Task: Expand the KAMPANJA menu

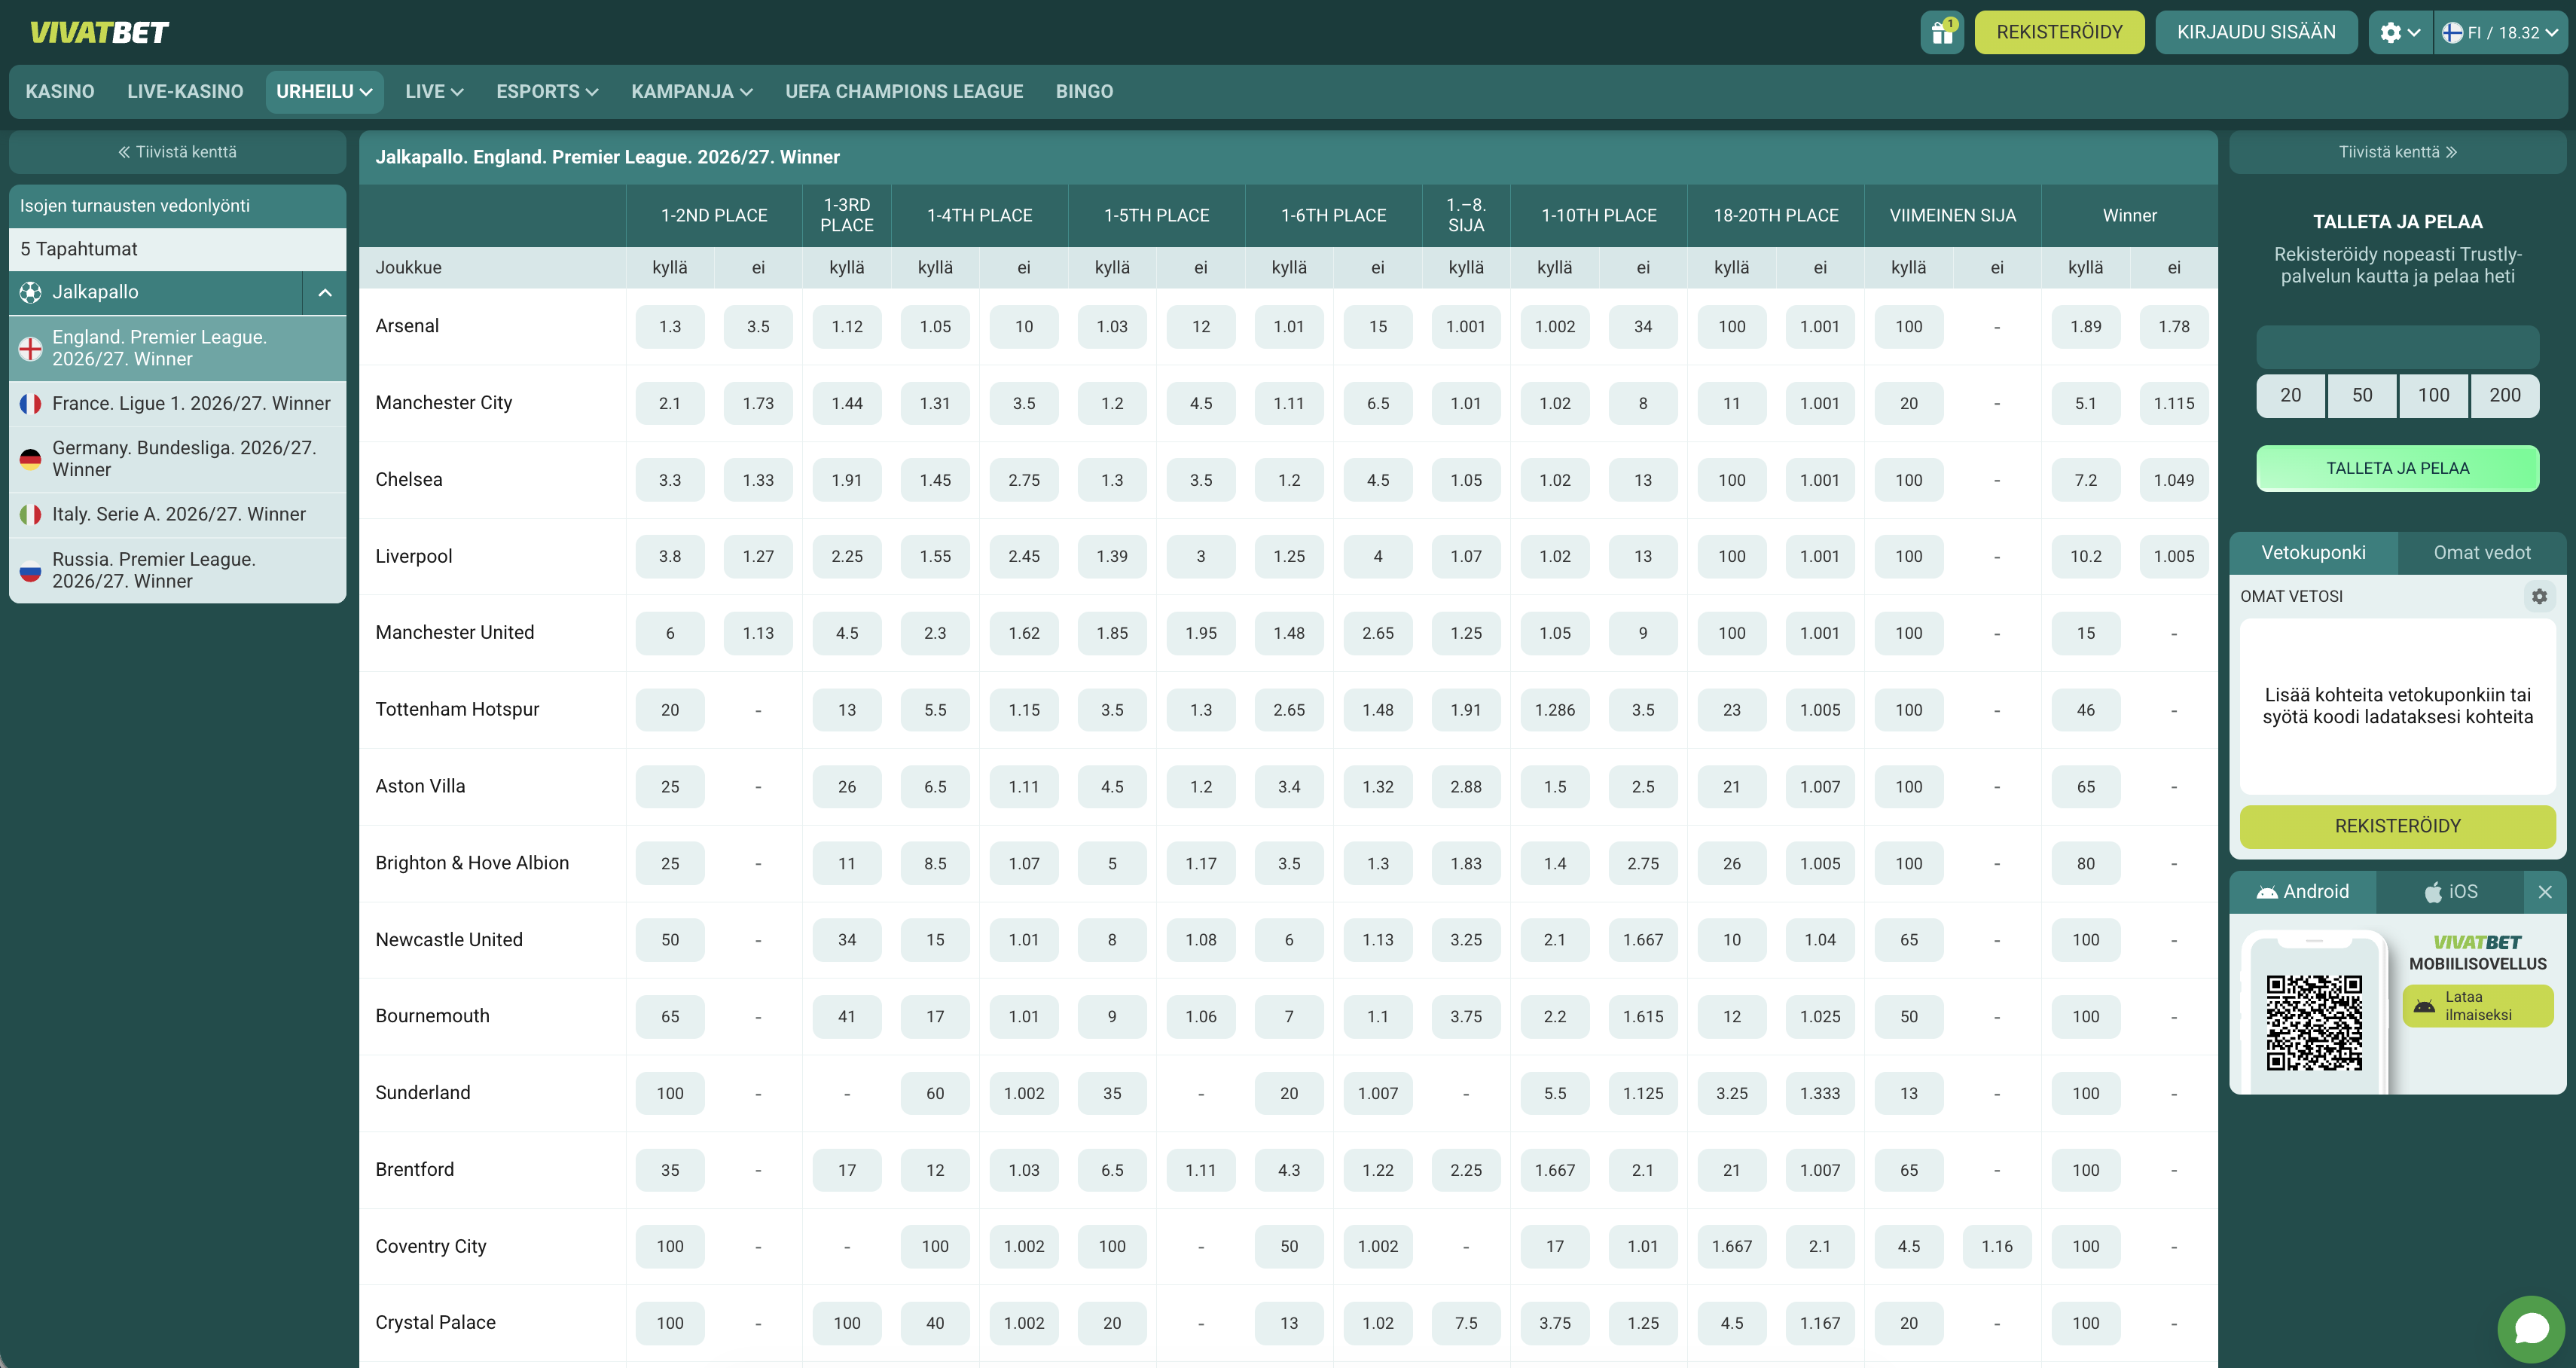Action: [x=692, y=91]
